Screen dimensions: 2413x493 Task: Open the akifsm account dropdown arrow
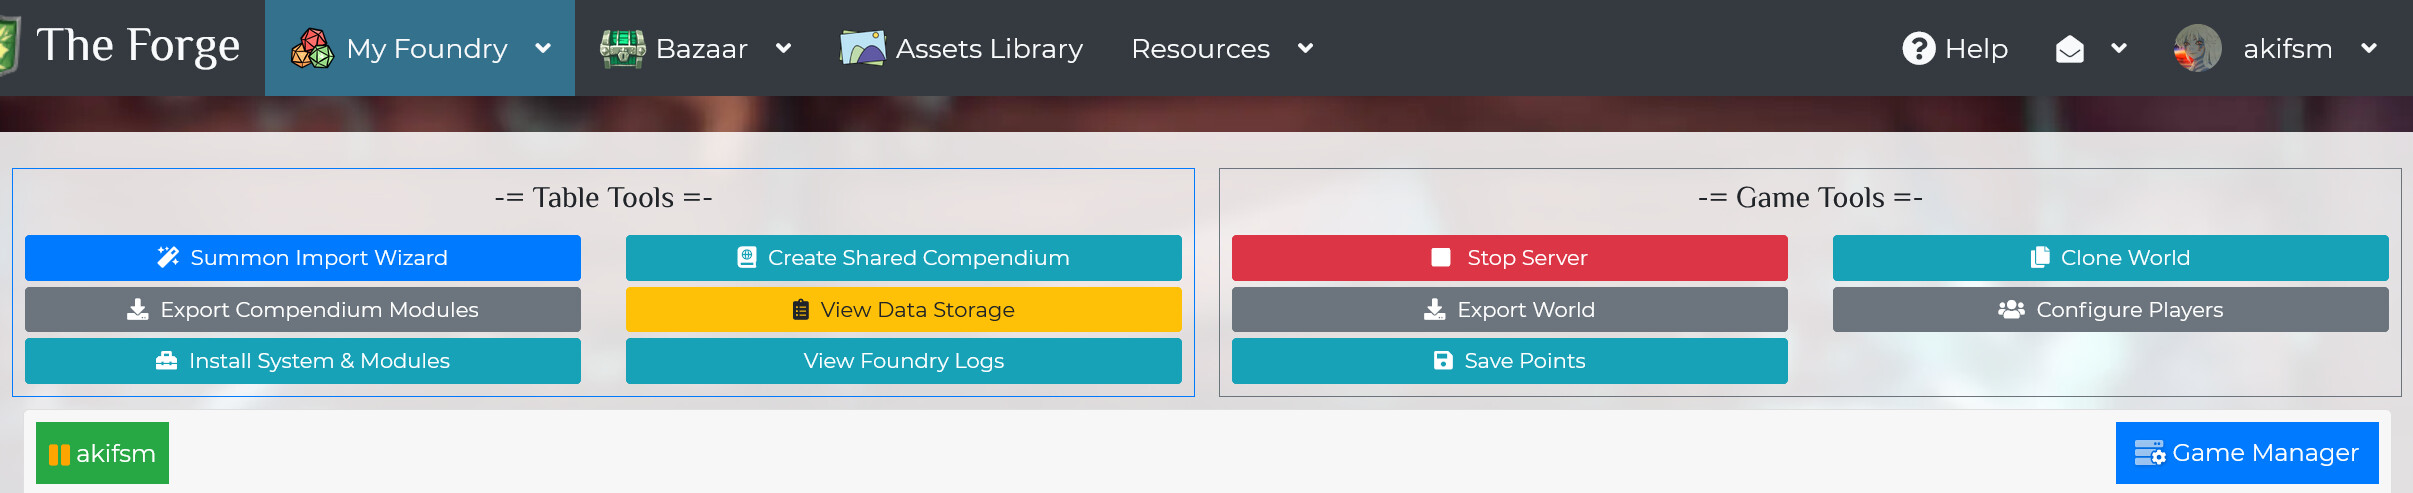2368,48
